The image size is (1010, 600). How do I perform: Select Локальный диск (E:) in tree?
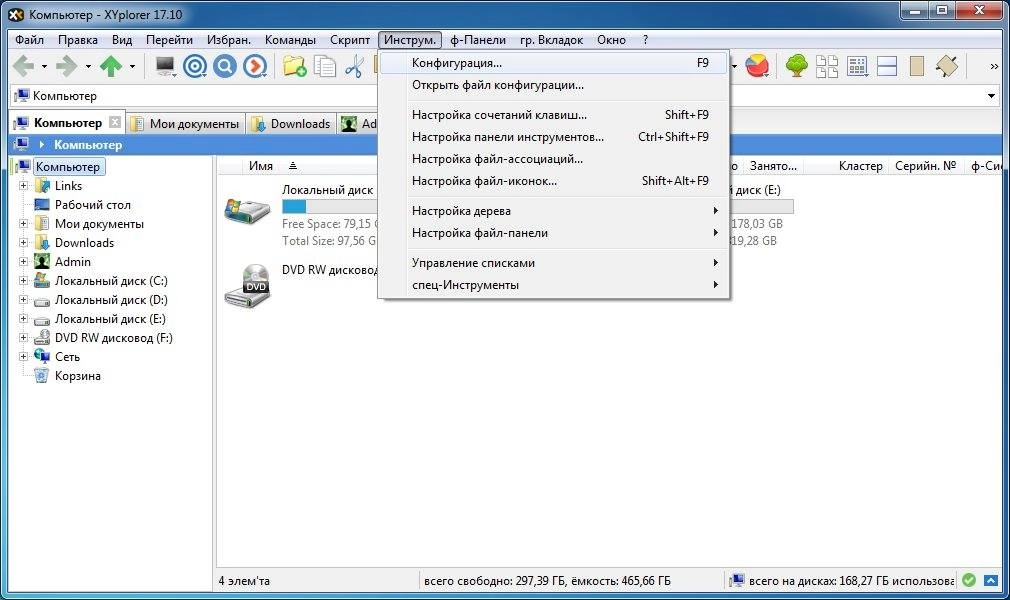[110, 319]
